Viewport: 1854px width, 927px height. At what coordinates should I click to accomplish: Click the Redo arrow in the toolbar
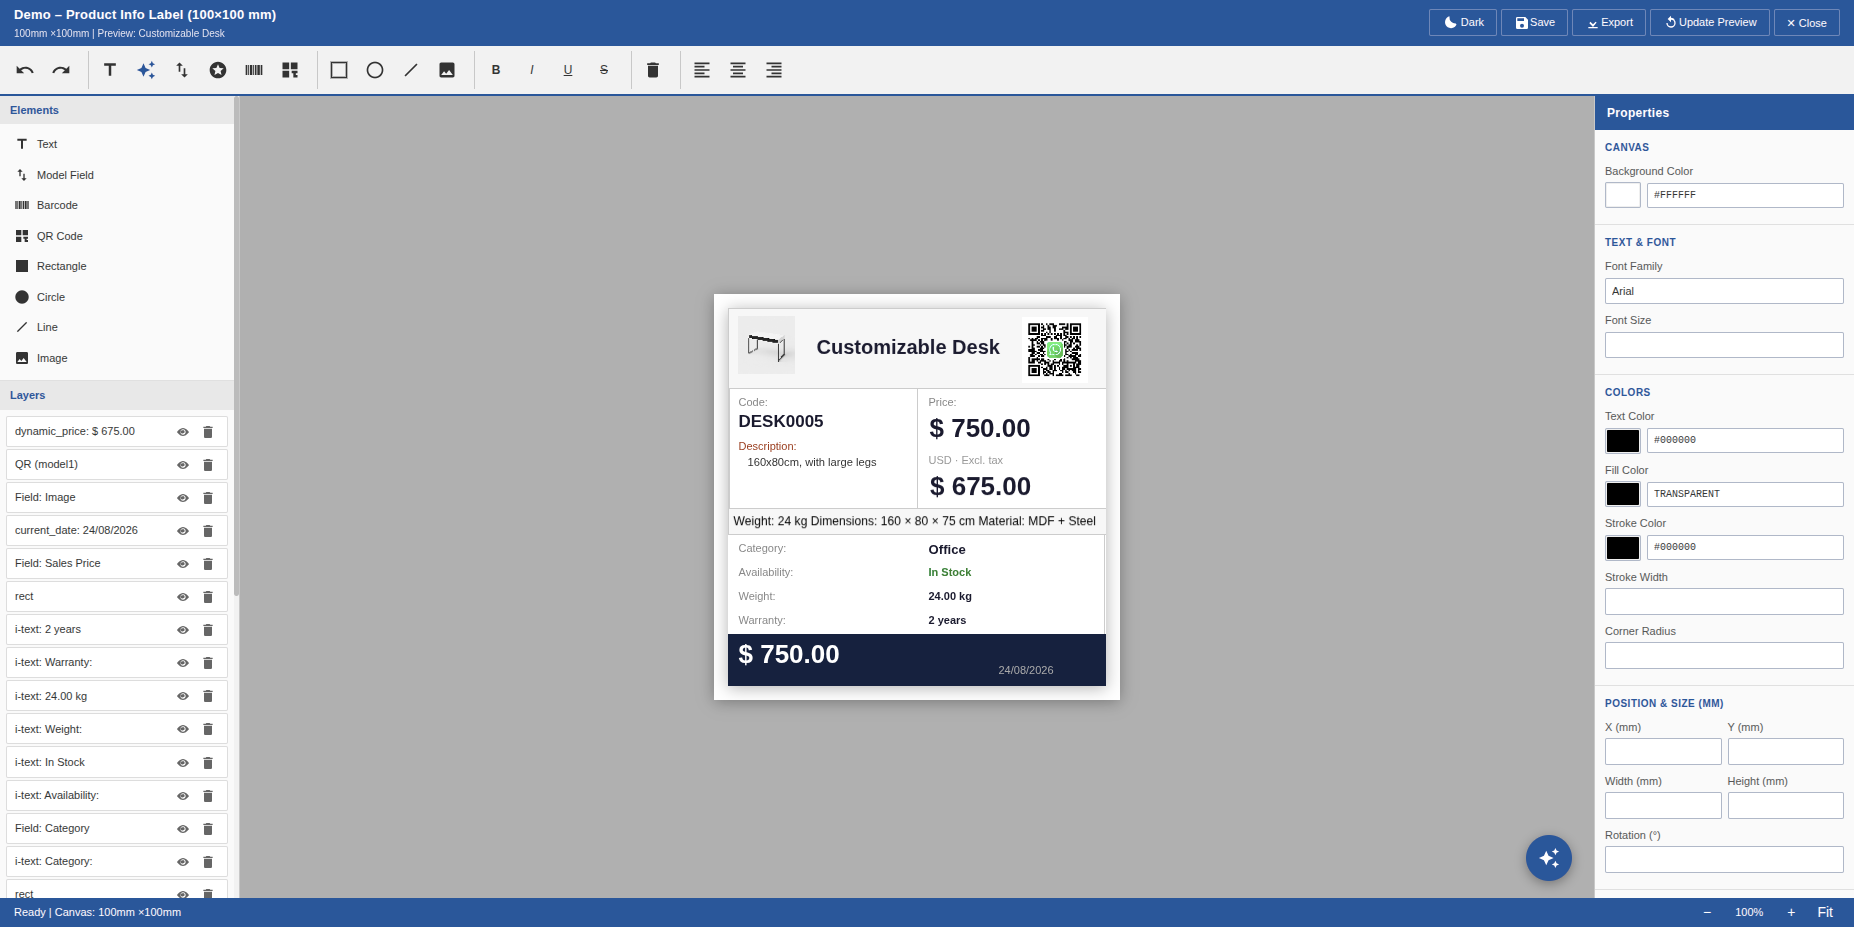[61, 70]
